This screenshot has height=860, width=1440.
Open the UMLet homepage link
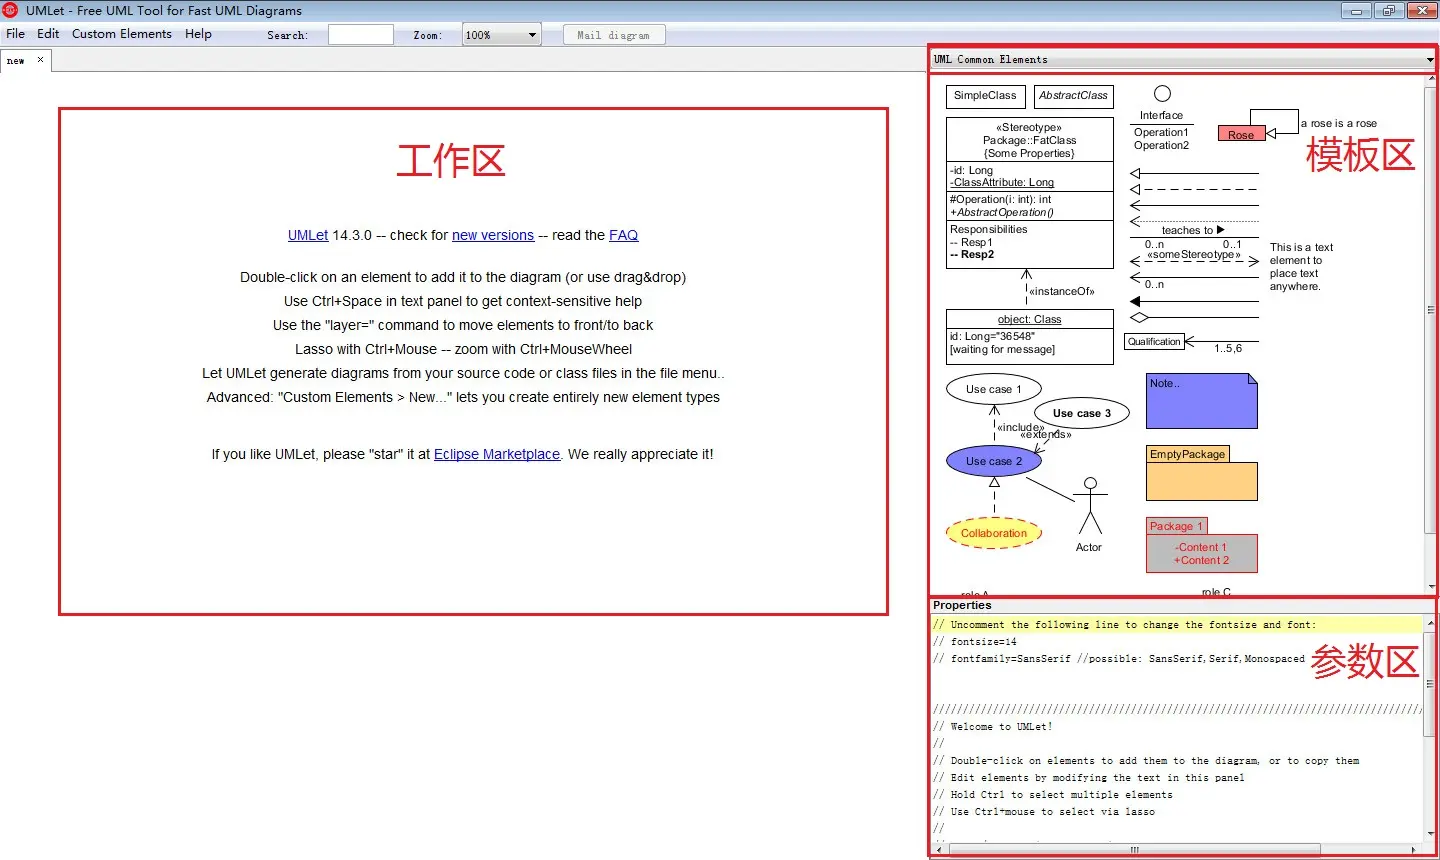[308, 235]
